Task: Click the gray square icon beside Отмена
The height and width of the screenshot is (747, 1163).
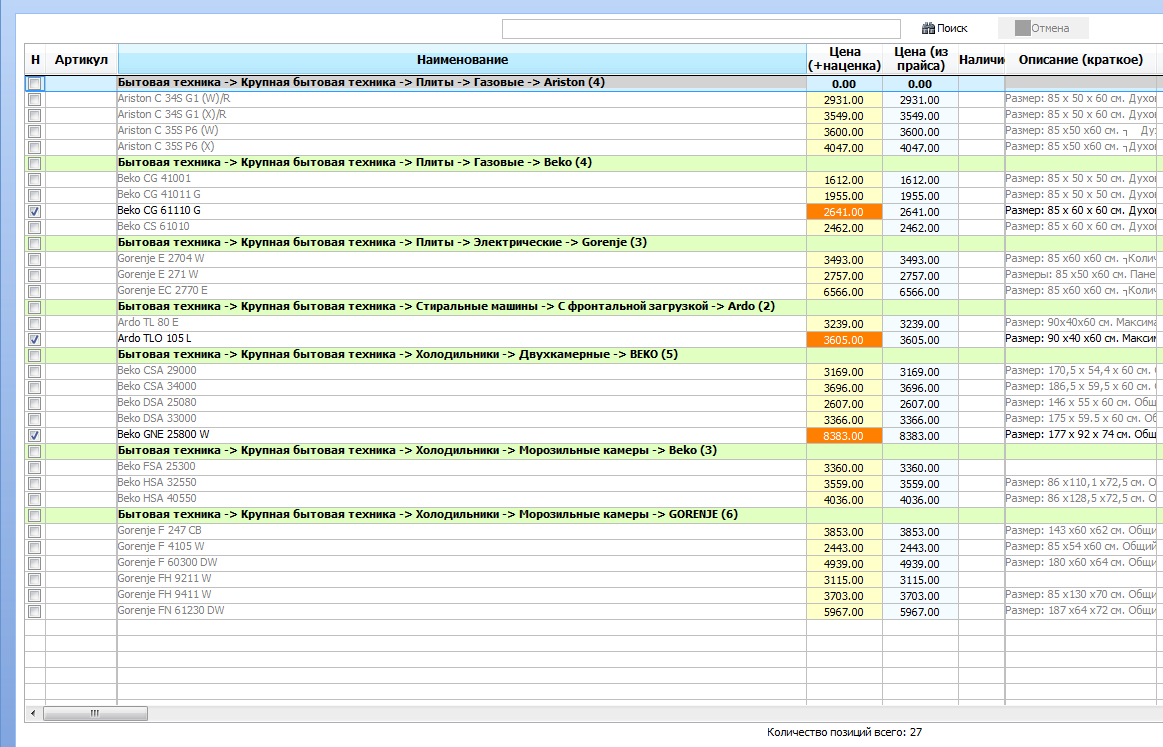Action: pyautogui.click(x=1022, y=28)
